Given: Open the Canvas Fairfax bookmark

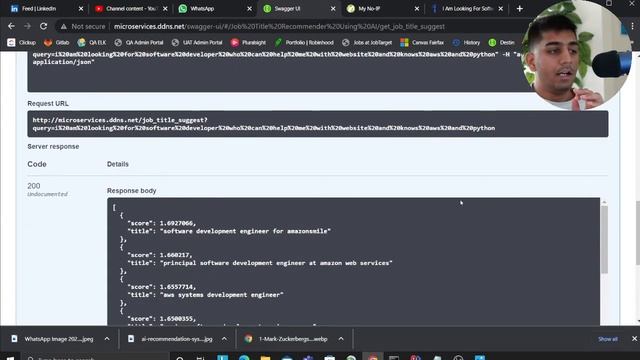Looking at the screenshot, I should [x=422, y=42].
